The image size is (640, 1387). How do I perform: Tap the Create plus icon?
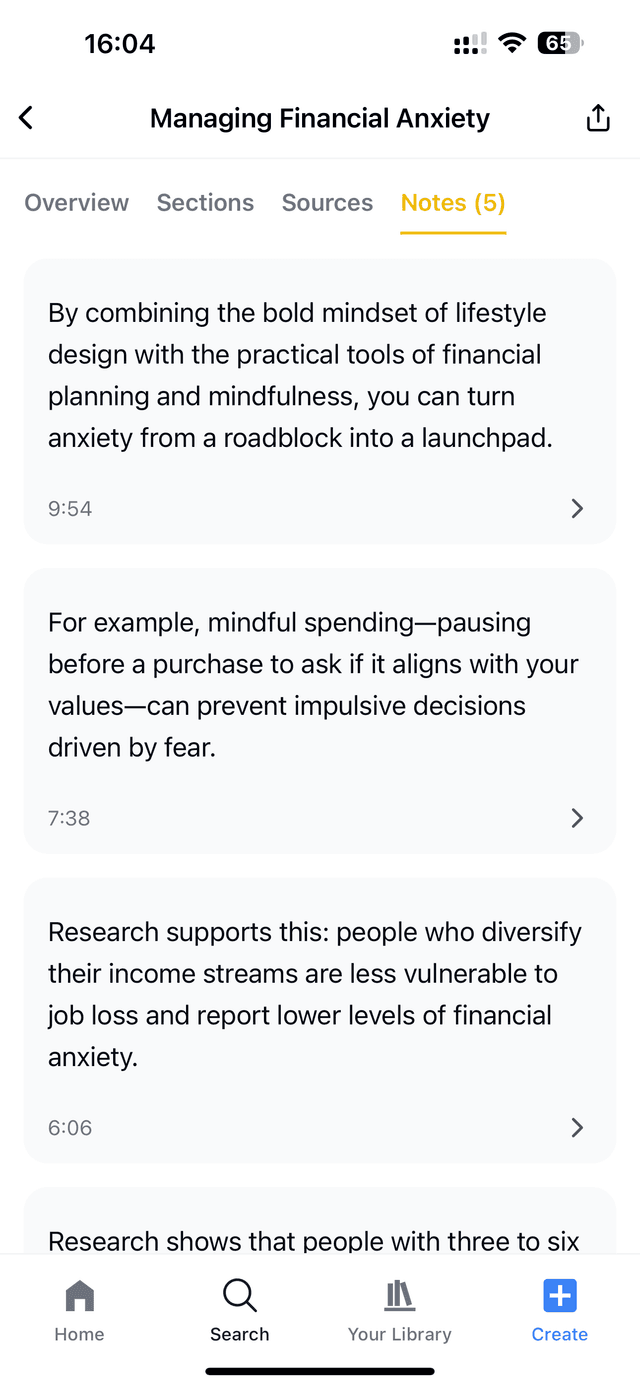(559, 1296)
